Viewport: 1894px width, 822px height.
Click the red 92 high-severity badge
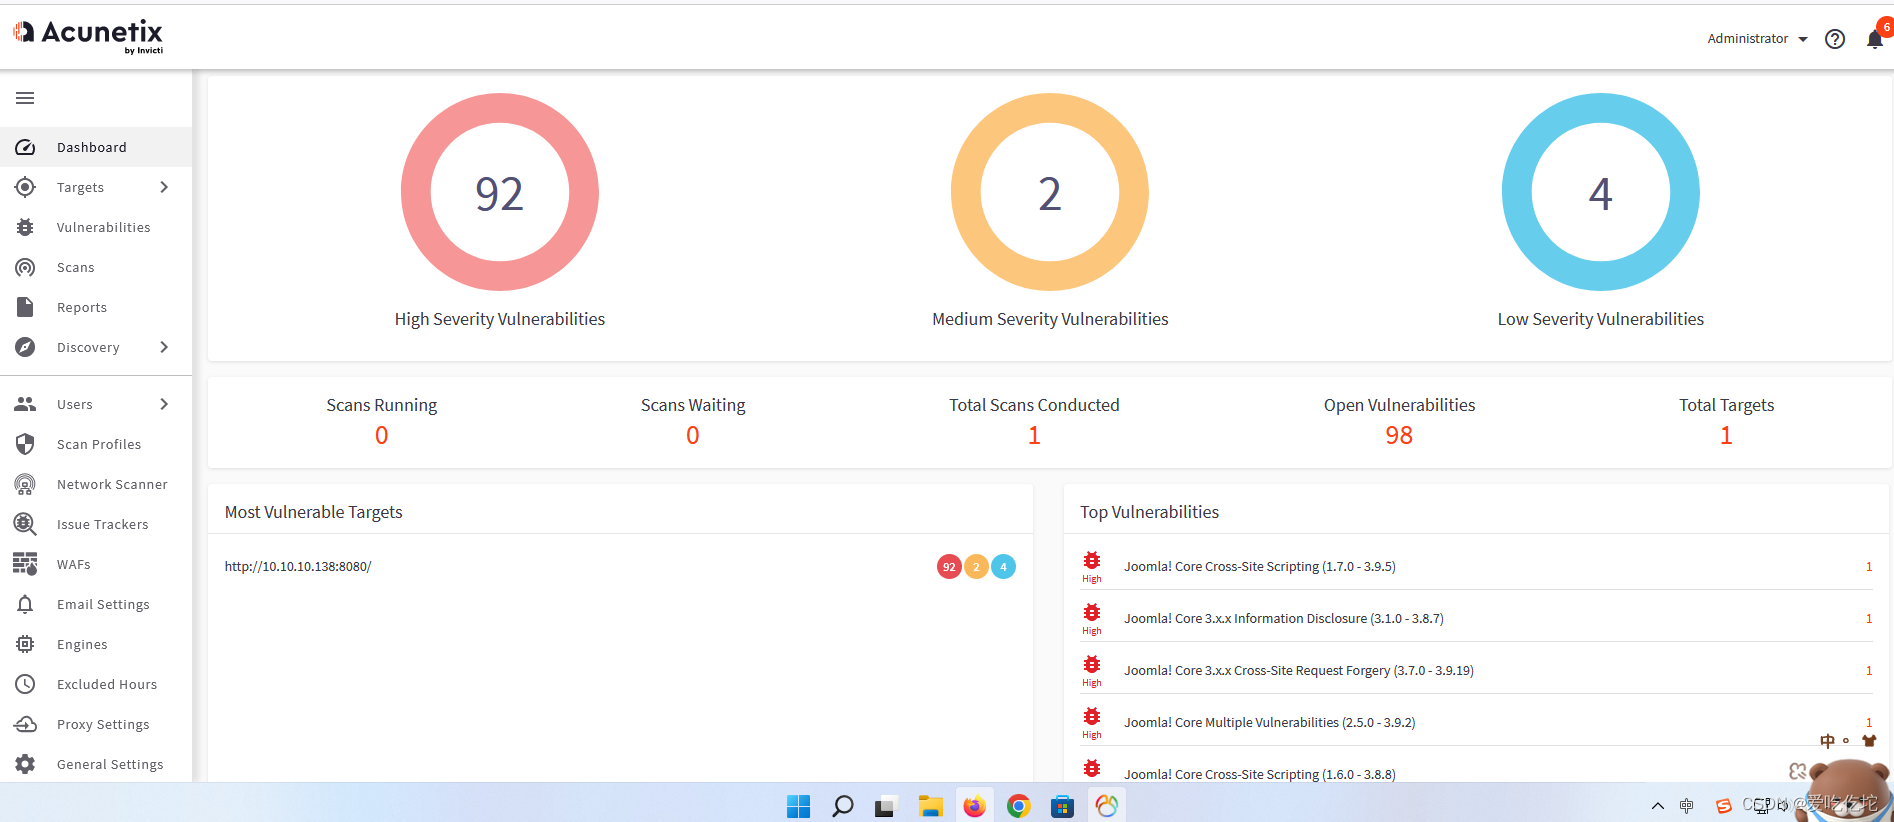(x=949, y=567)
